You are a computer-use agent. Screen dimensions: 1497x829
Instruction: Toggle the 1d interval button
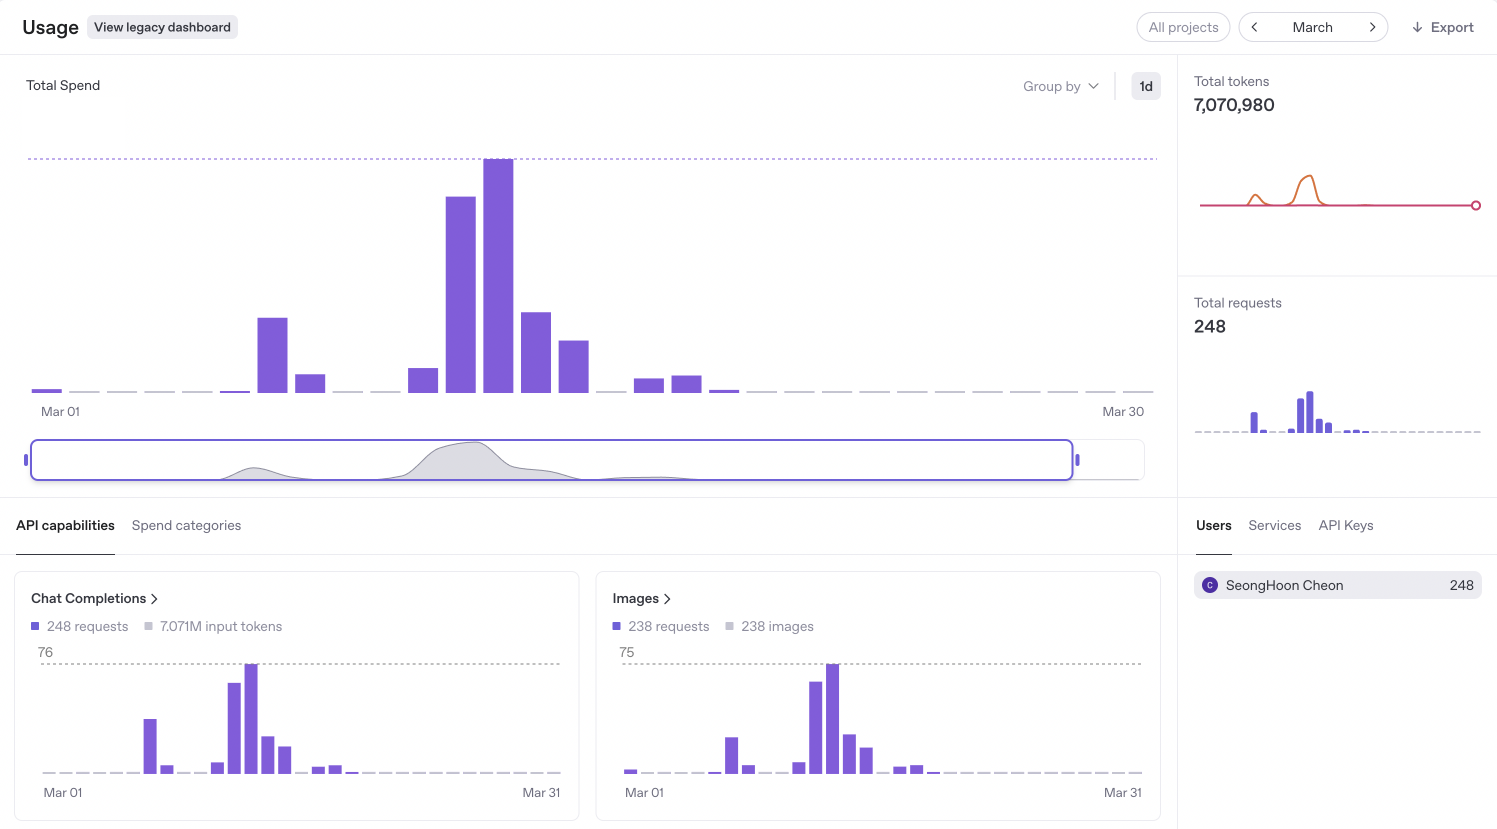[1146, 86]
